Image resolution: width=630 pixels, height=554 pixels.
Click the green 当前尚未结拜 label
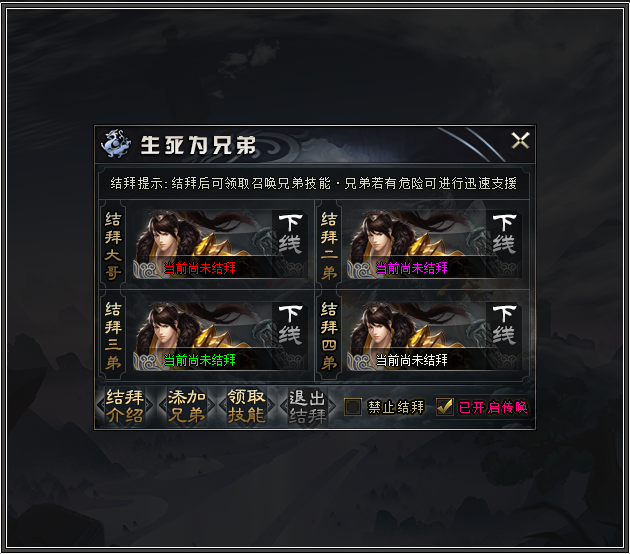(x=200, y=360)
